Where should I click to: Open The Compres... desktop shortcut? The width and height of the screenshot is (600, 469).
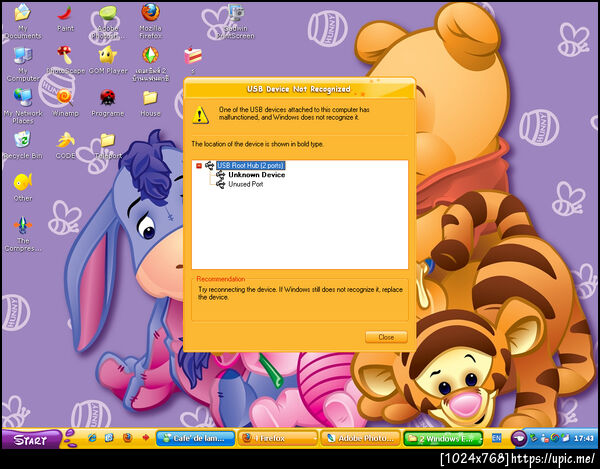tap(23, 234)
